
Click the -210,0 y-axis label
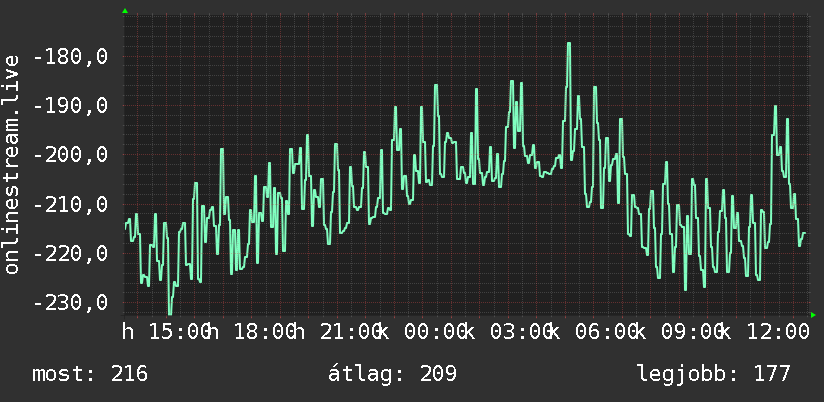coord(70,204)
